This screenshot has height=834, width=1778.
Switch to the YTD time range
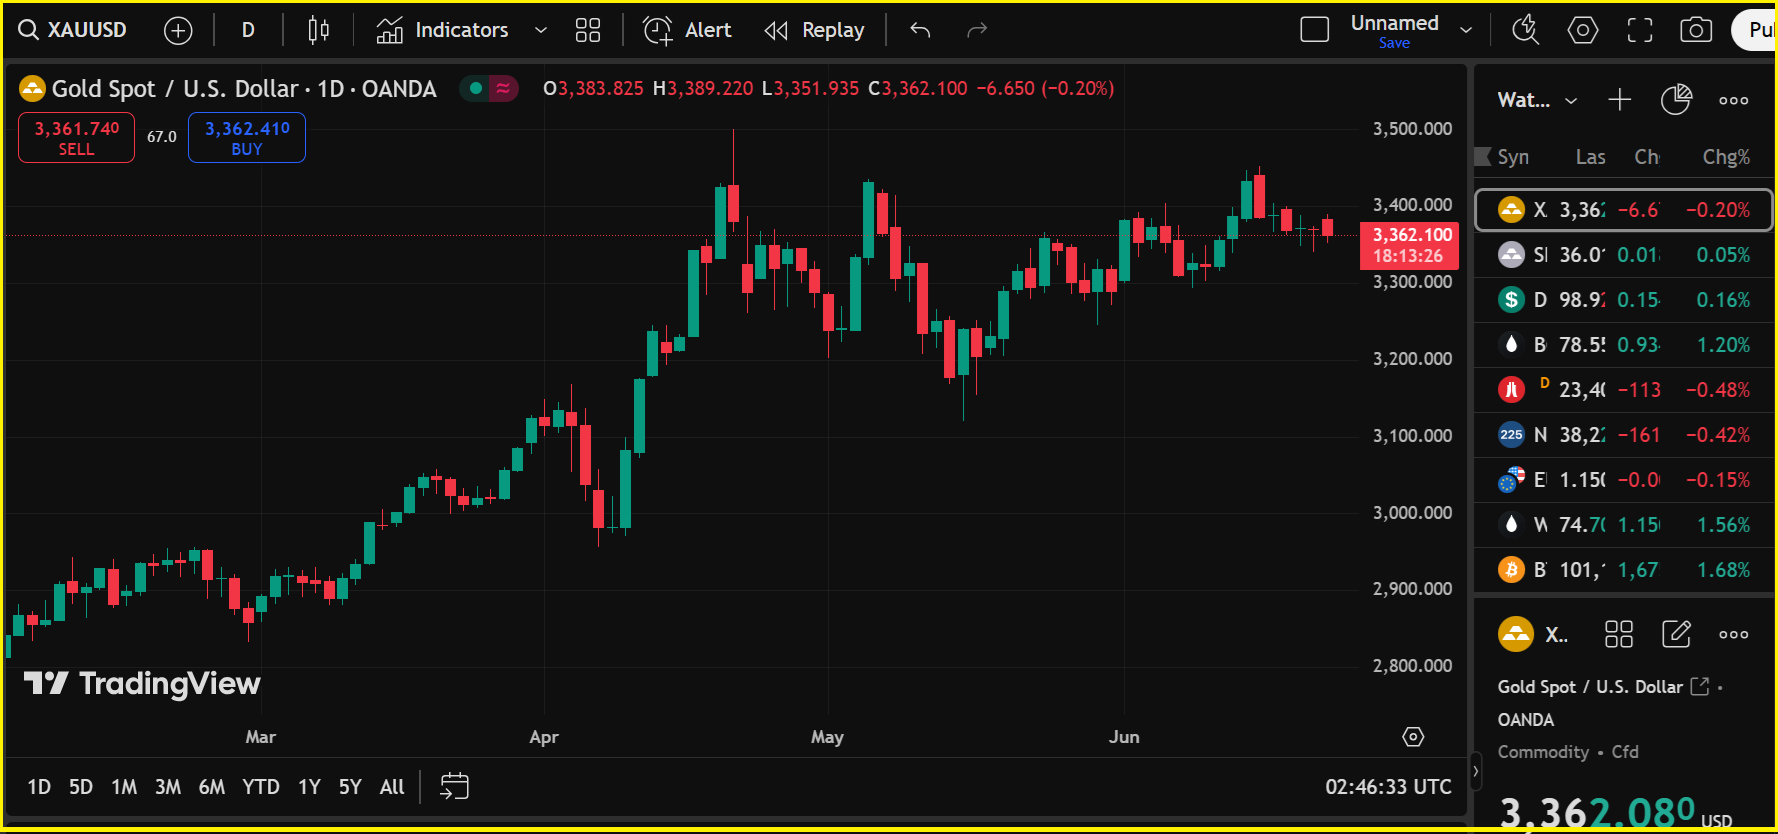pos(261,787)
